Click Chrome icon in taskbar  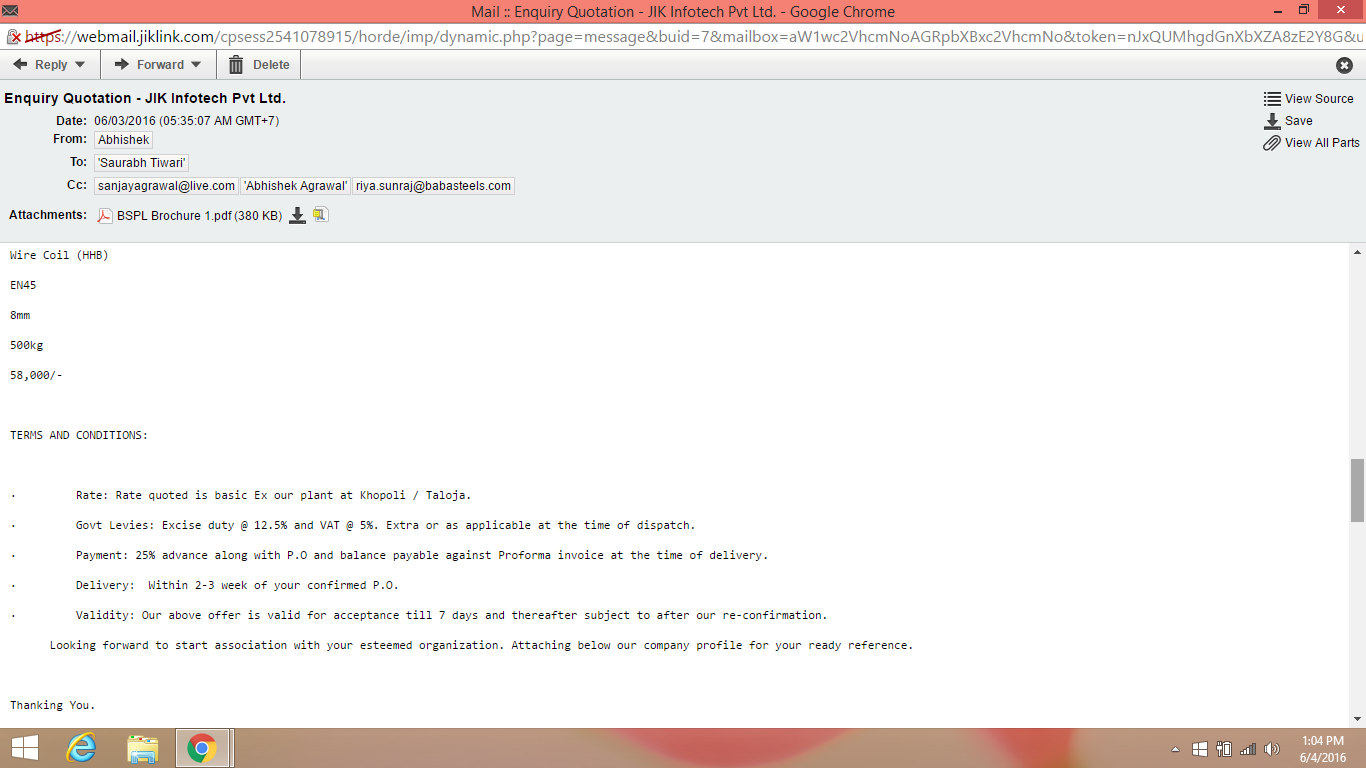click(203, 748)
